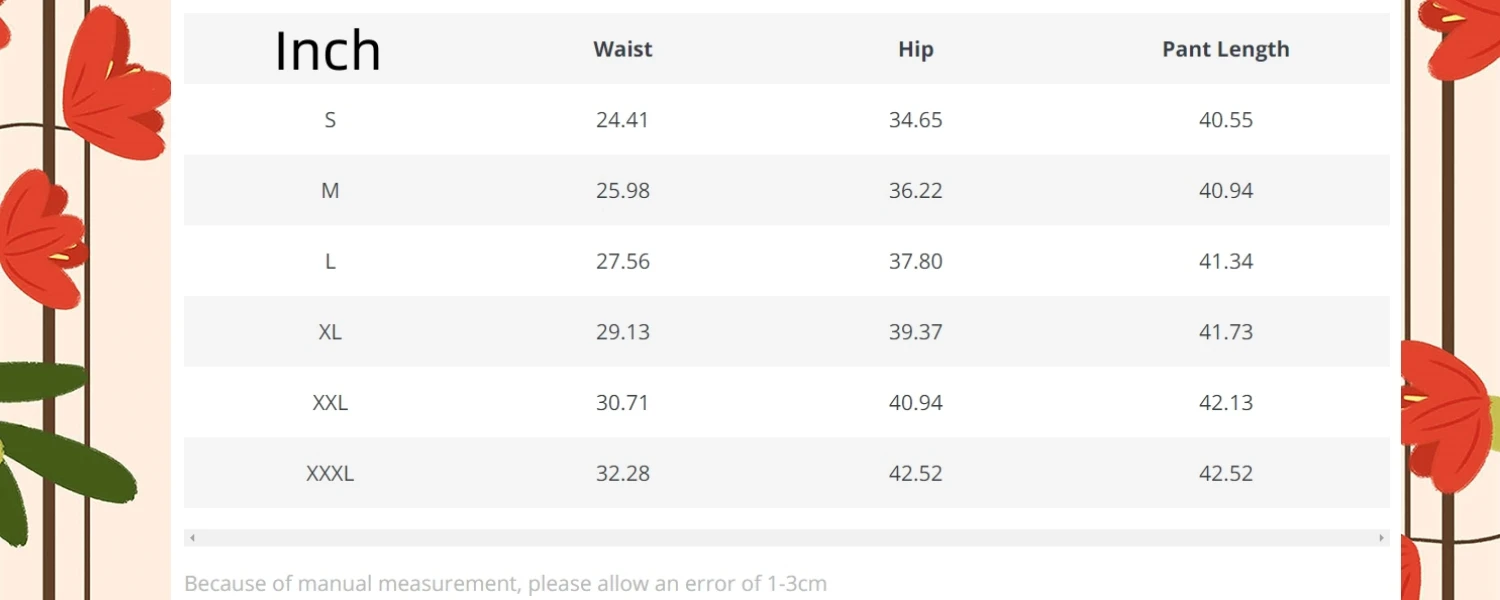Click the XXL size row label
1500x600 pixels.
[330, 403]
